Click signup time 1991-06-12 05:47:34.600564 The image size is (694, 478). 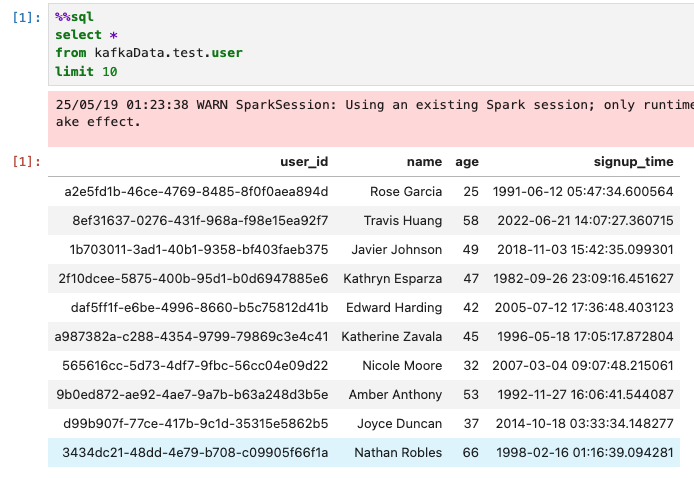tap(583, 191)
